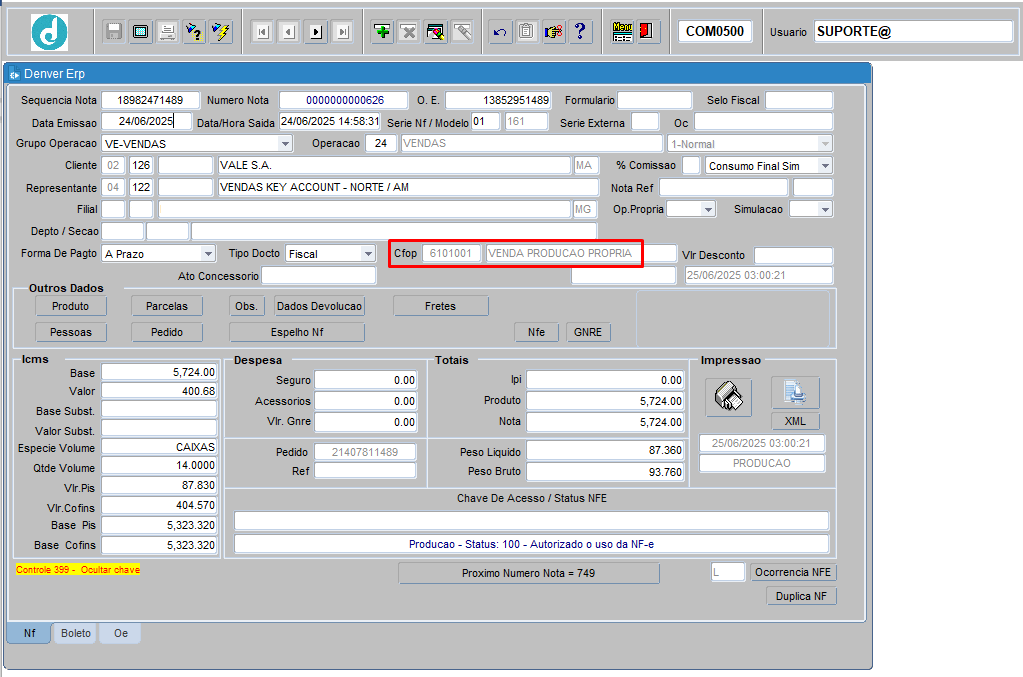
Task: Open help with the question mark icon
Action: (580, 31)
